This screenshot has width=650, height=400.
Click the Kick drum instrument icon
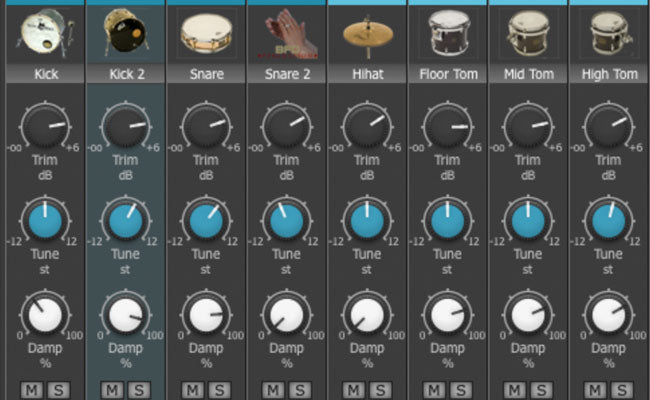43,34
